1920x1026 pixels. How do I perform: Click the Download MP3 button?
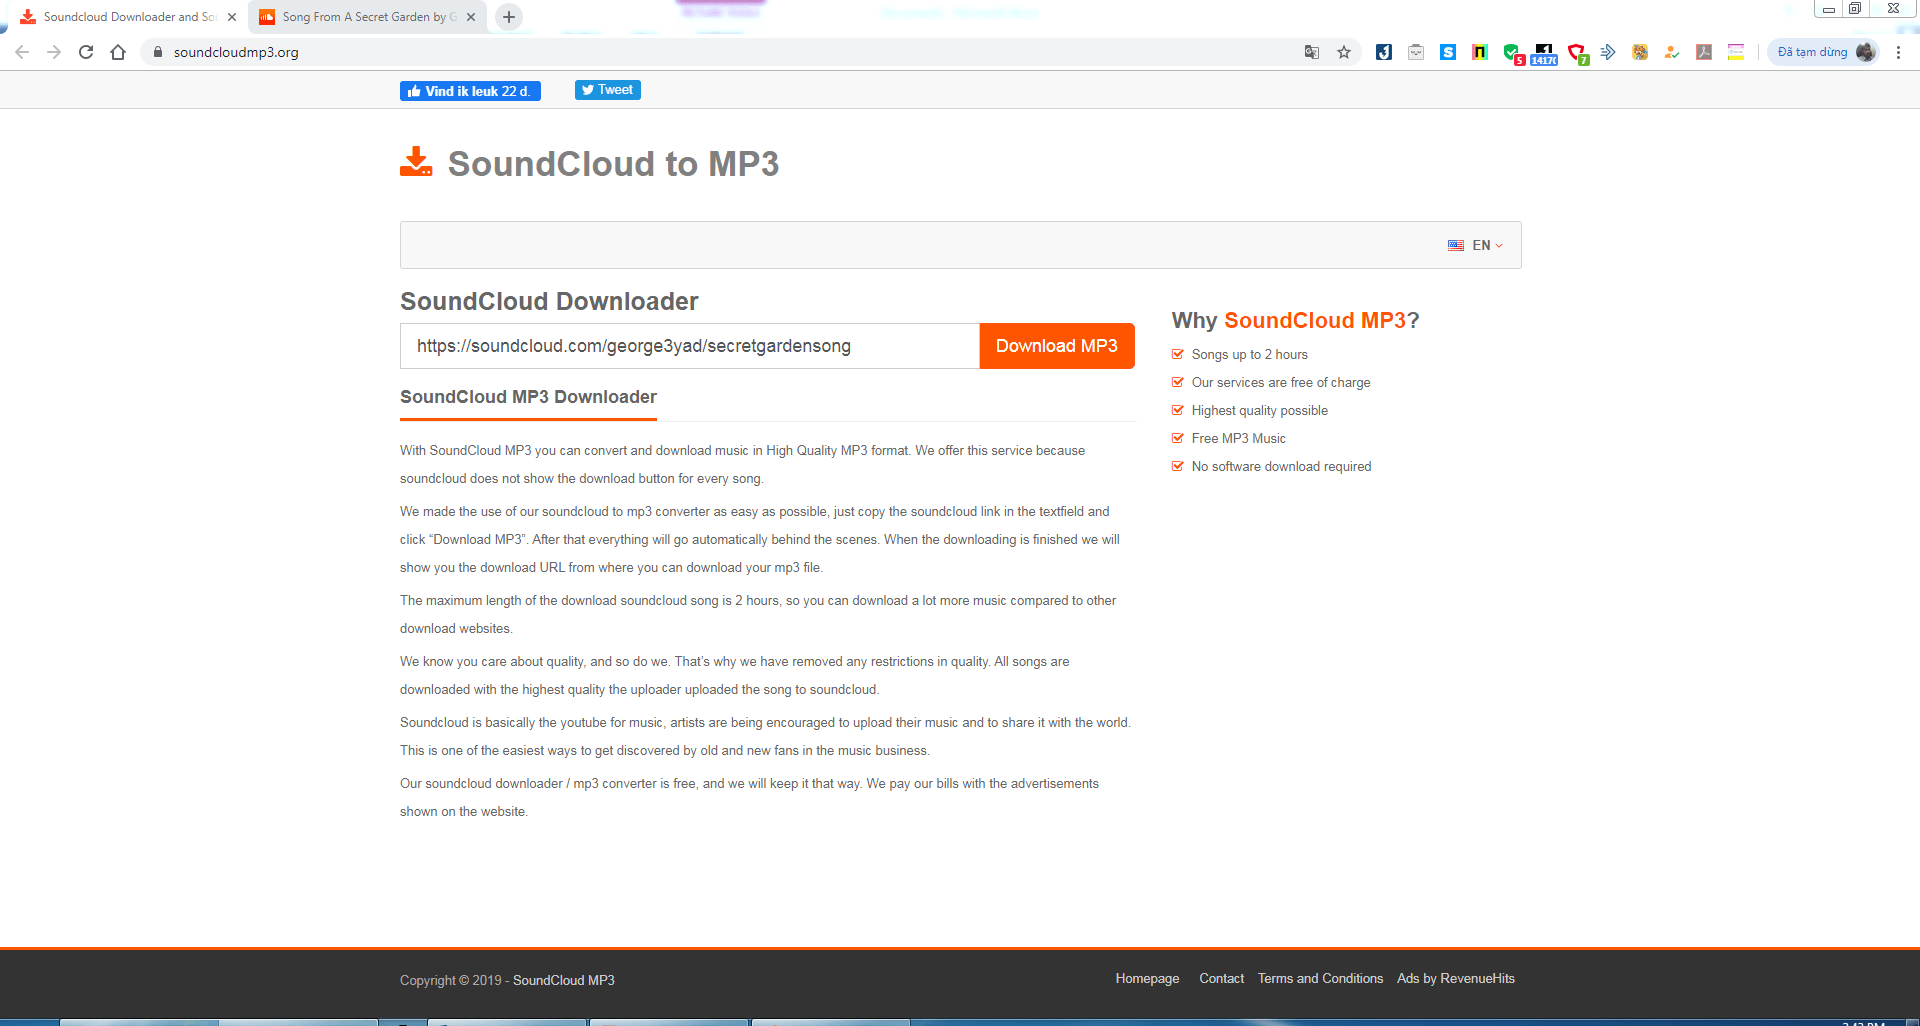point(1057,346)
